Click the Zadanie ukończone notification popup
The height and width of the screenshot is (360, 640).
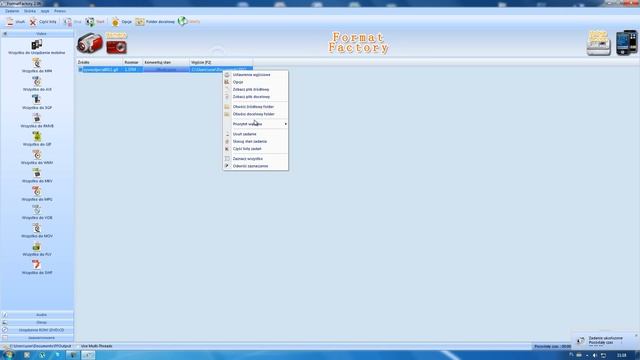click(605, 340)
